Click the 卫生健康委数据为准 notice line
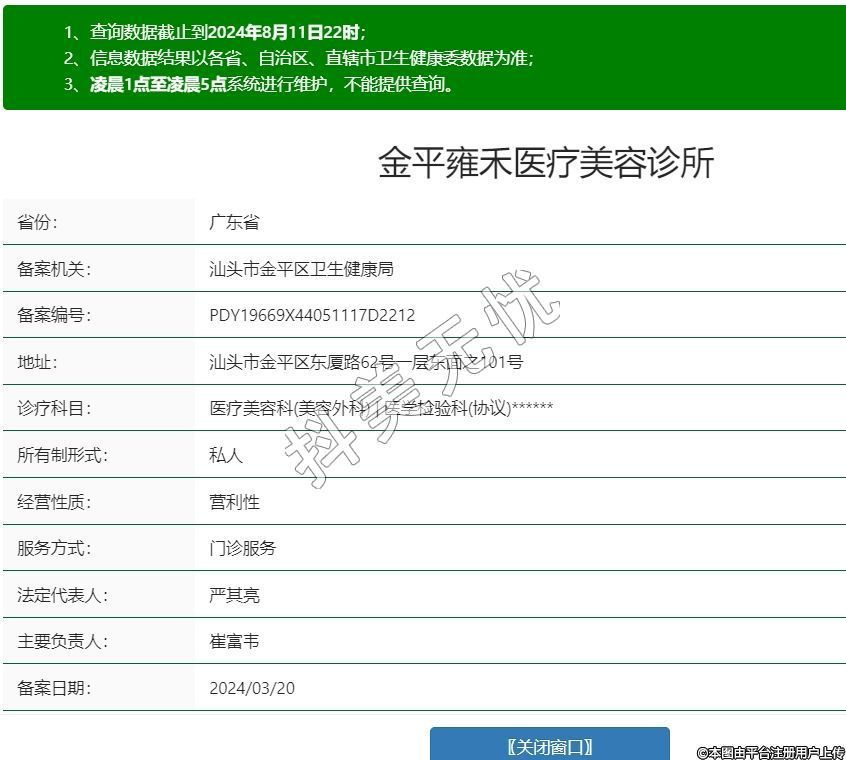The width and height of the screenshot is (846, 760). click(x=299, y=58)
